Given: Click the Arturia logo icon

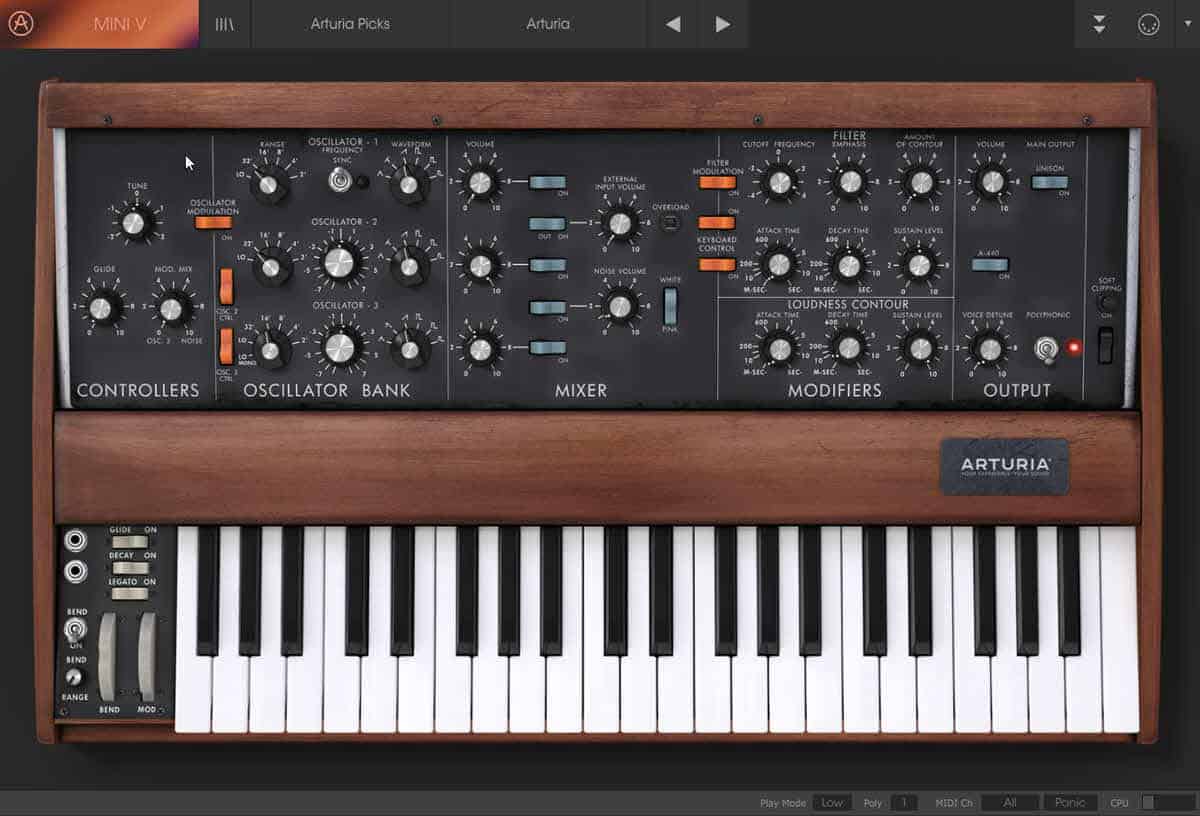Looking at the screenshot, I should 21,24.
